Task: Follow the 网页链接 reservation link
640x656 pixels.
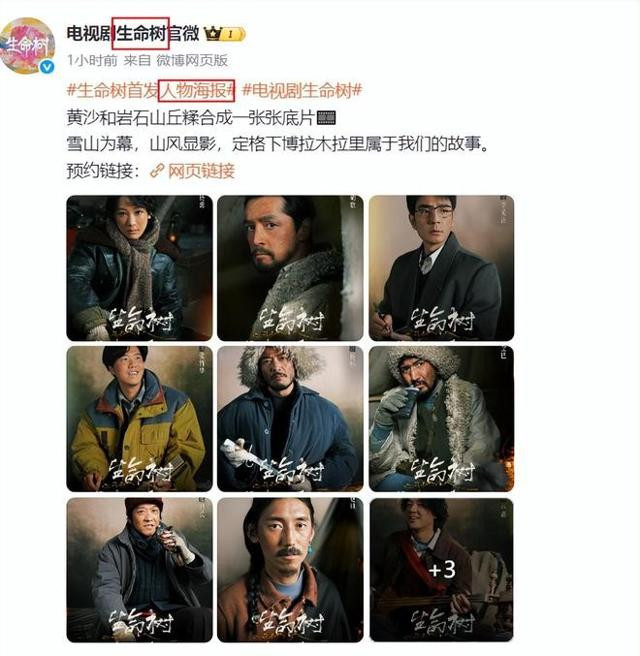Action: tap(201, 171)
